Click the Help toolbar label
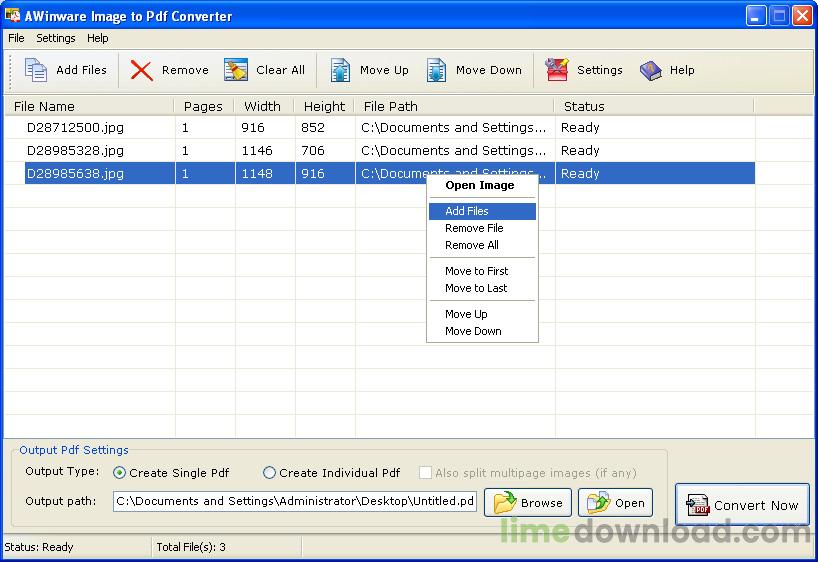Image resolution: width=818 pixels, height=562 pixels. pyautogui.click(x=682, y=70)
